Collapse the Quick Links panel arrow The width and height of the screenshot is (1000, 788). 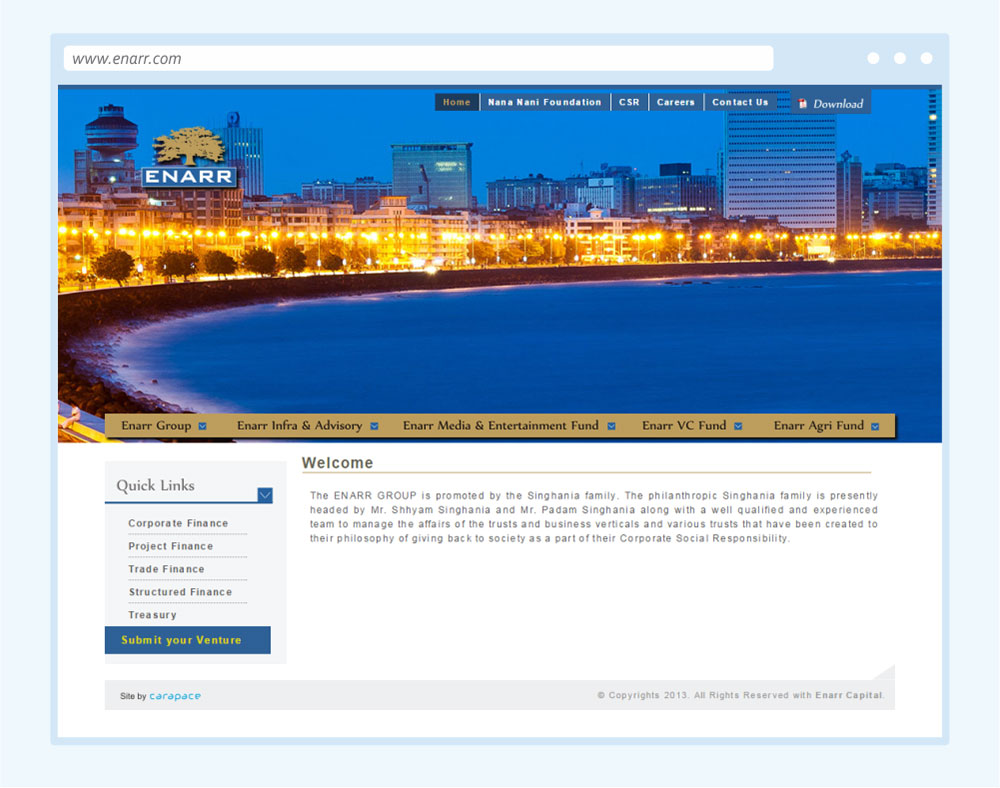[x=265, y=495]
